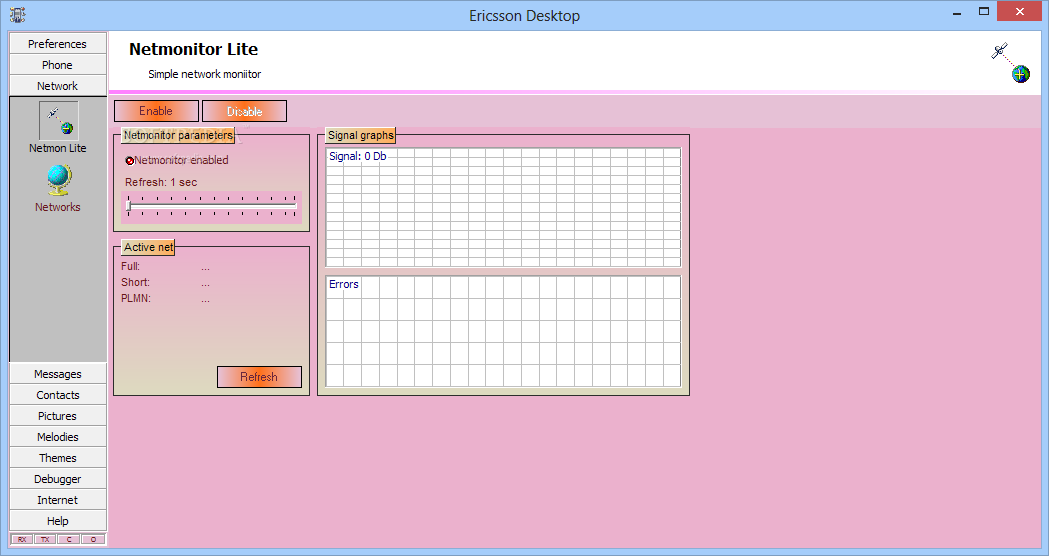Open the Internet section
This screenshot has height=556, width=1049.
coord(58,500)
